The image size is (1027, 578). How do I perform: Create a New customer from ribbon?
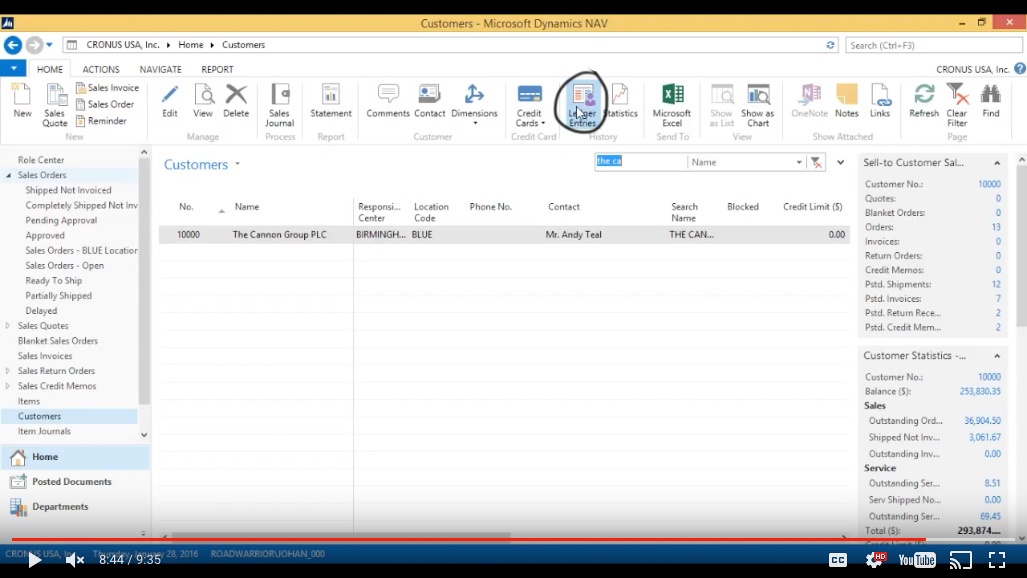pos(22,101)
